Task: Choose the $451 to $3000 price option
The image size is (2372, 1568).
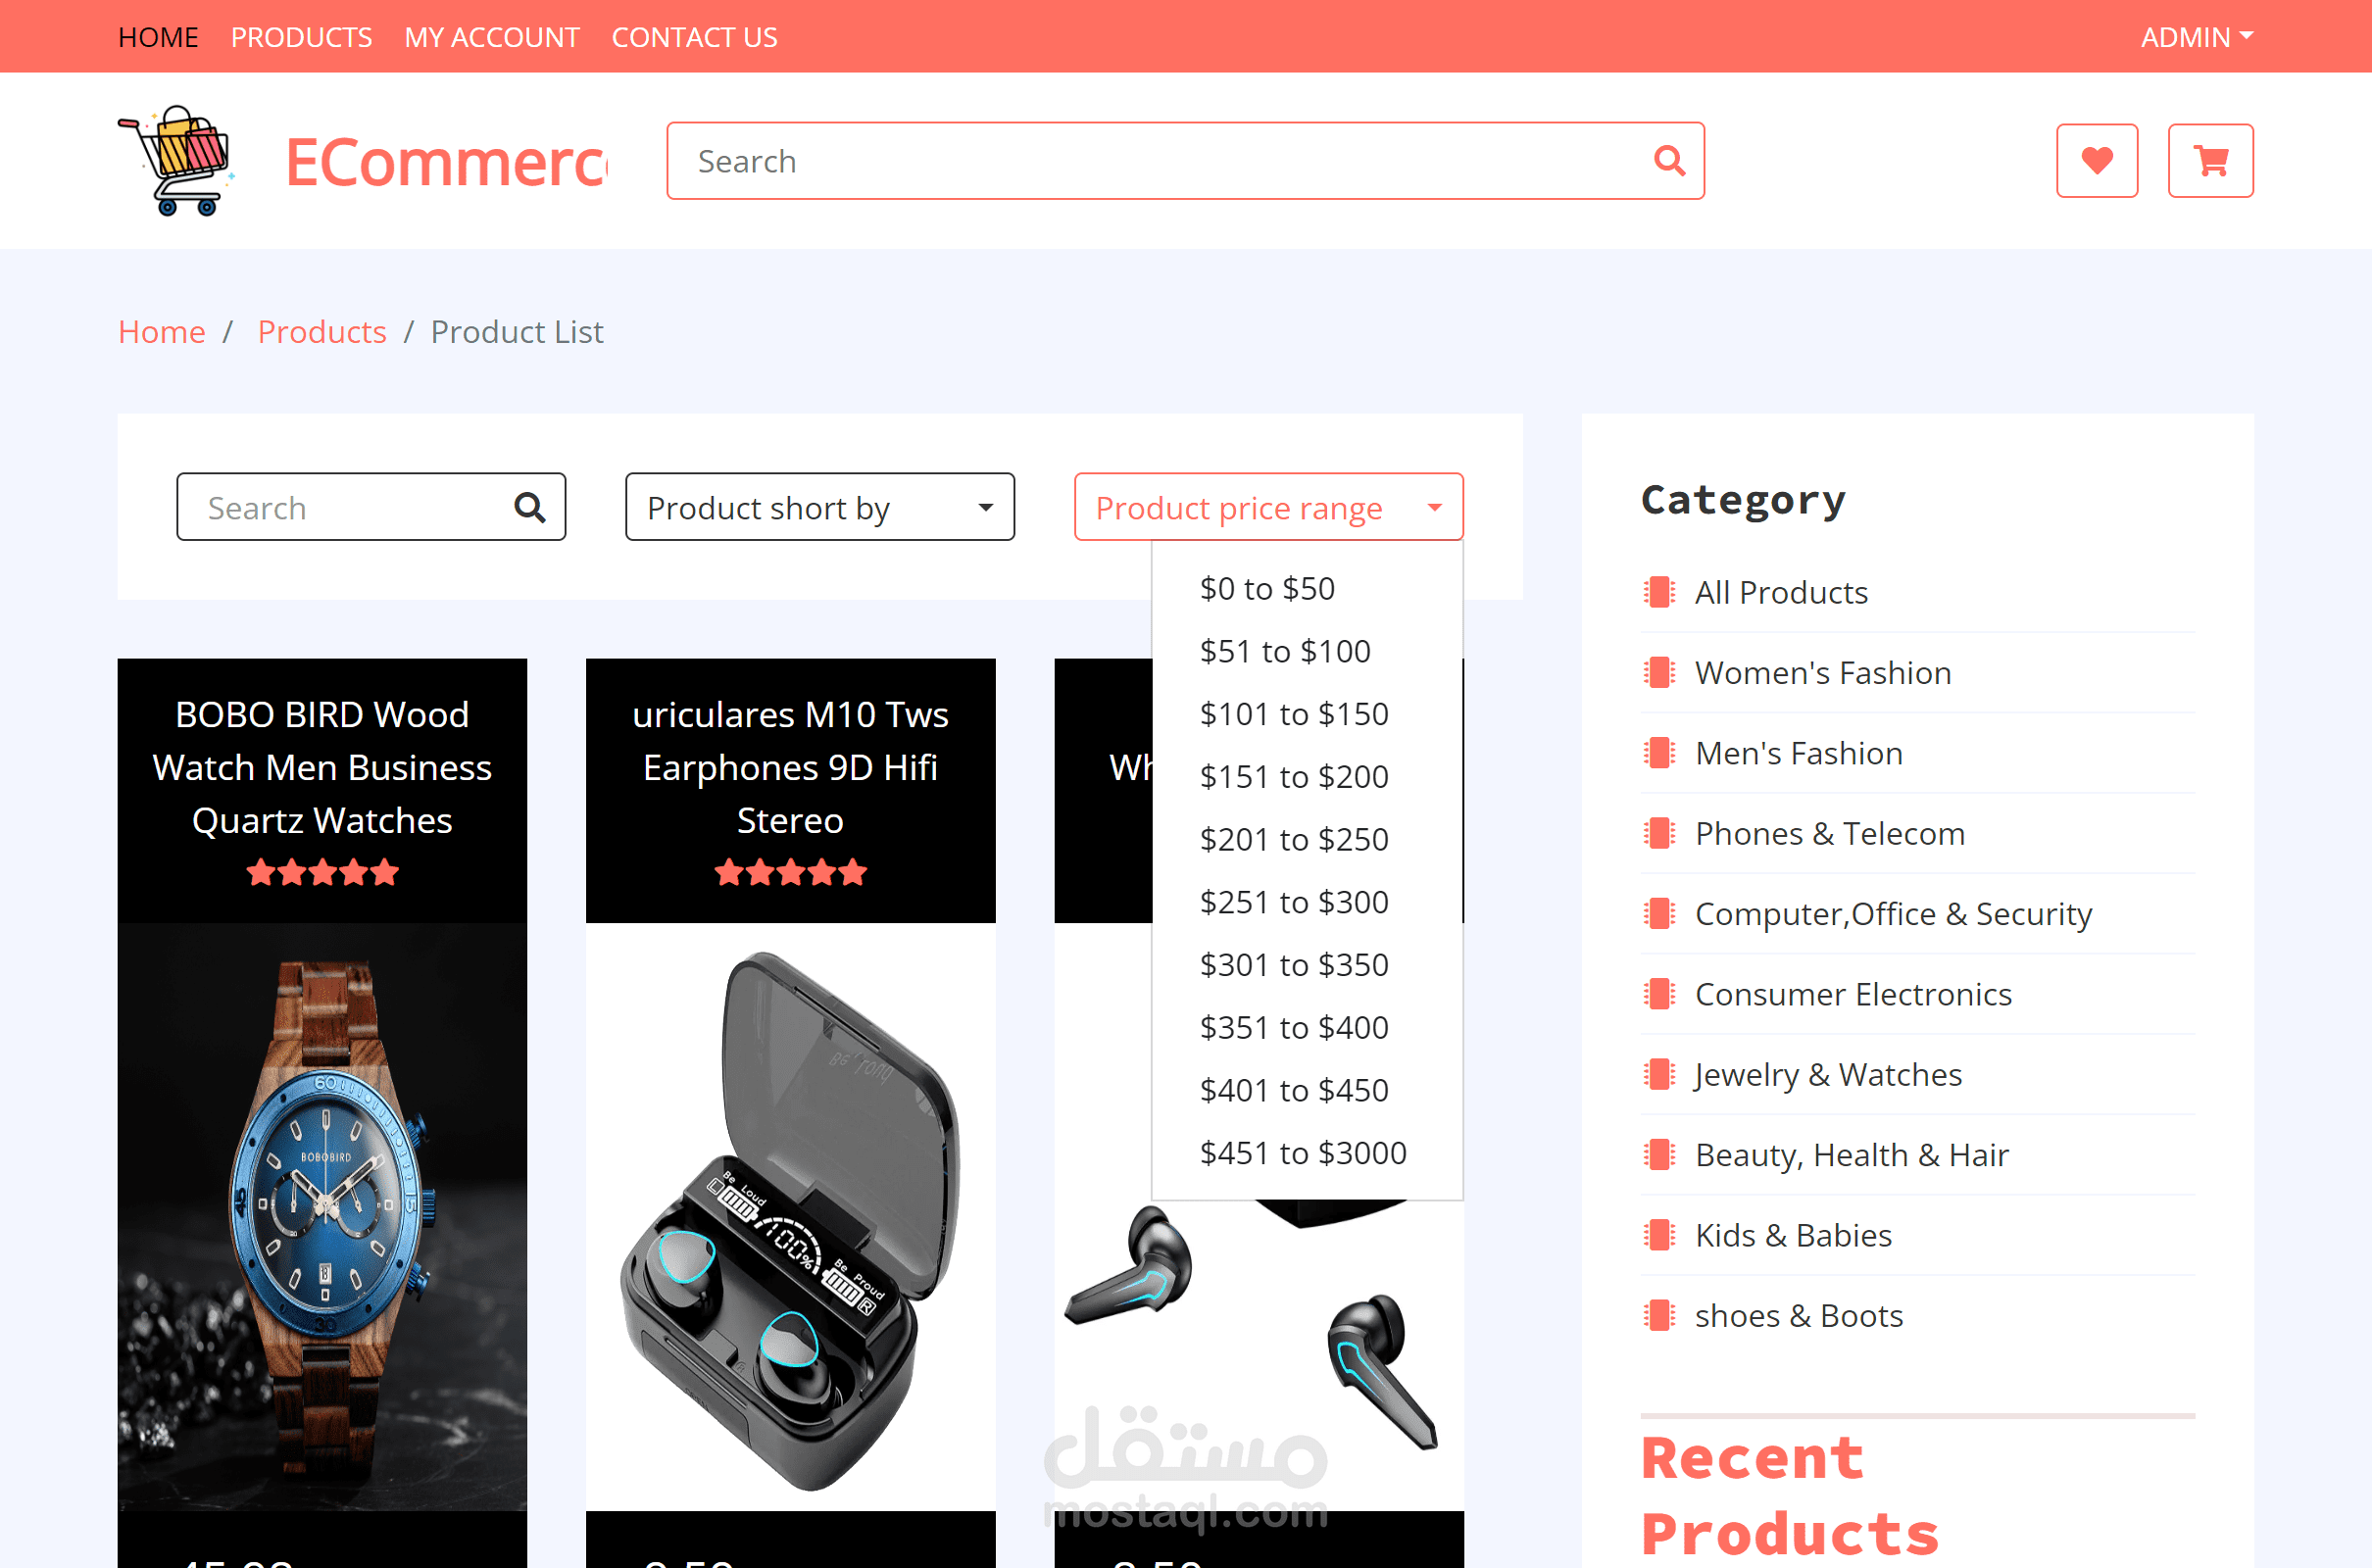Action: [x=1302, y=1153]
